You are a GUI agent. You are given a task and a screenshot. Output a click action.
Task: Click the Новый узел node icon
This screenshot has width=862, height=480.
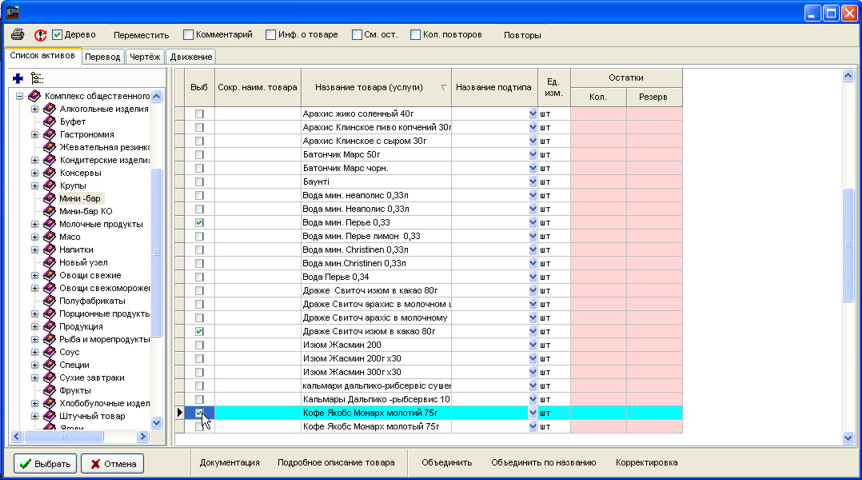49,263
